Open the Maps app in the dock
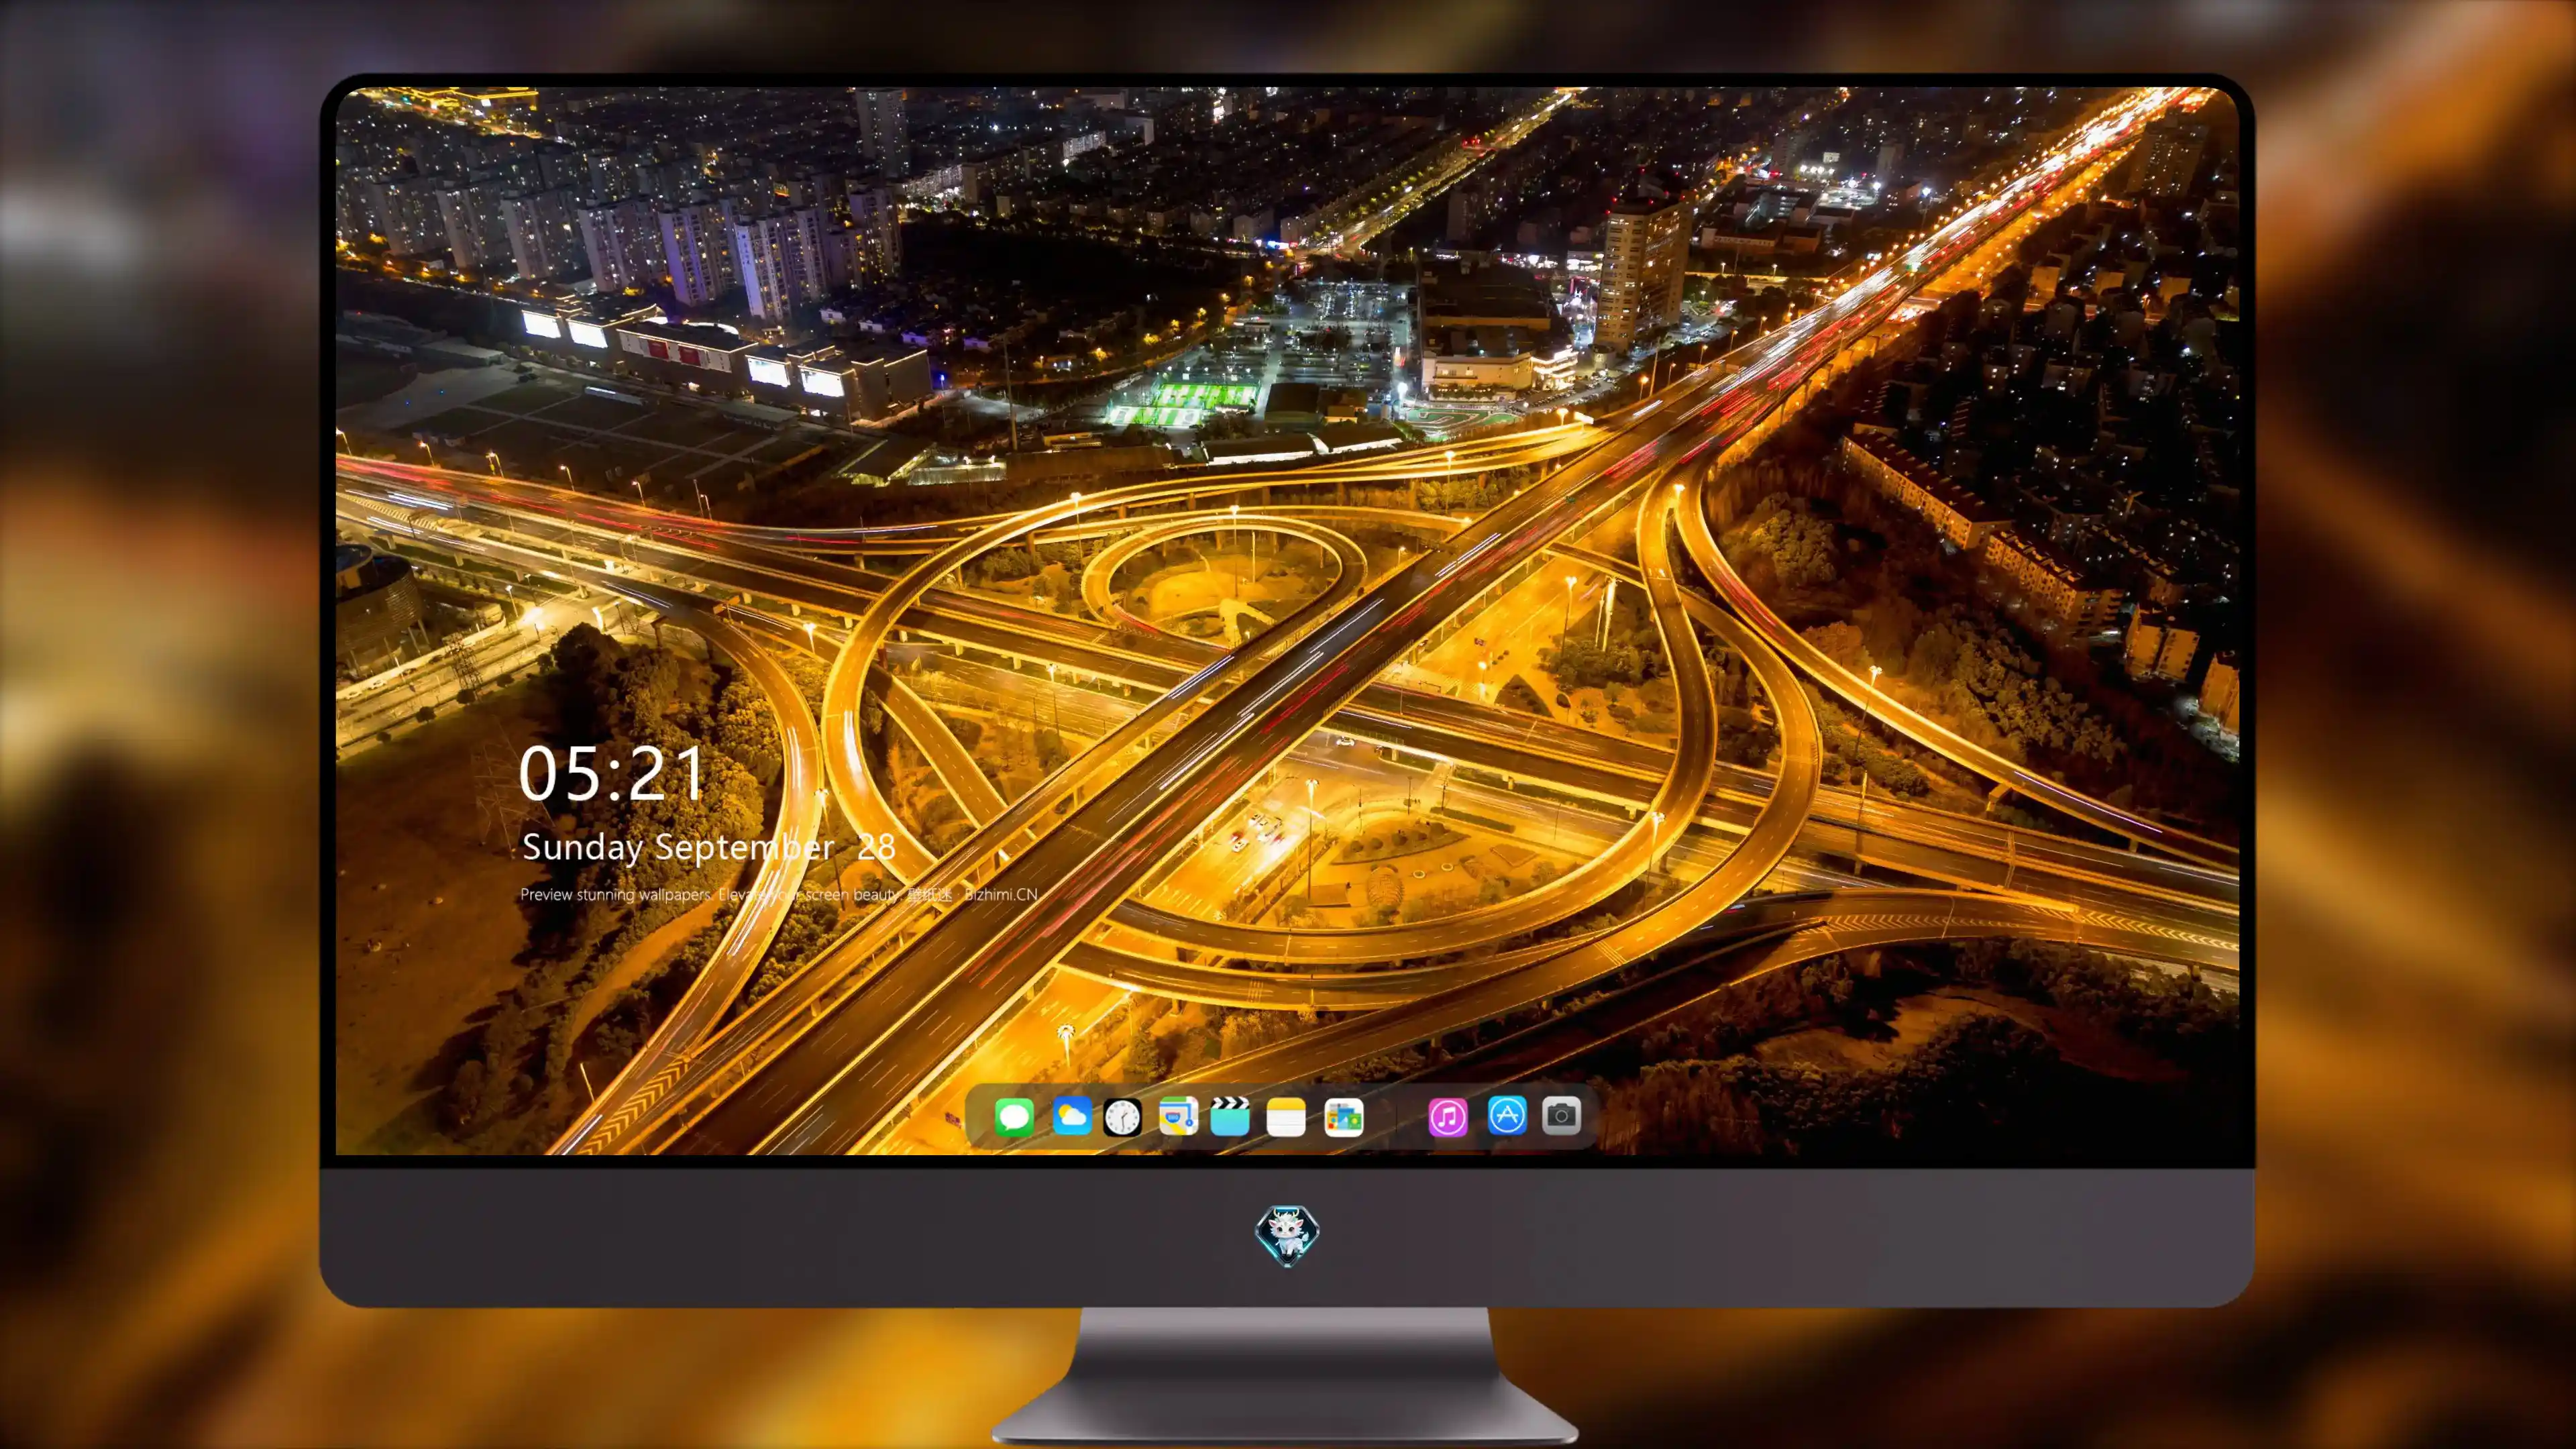The image size is (2576, 1449). pos(1178,1116)
